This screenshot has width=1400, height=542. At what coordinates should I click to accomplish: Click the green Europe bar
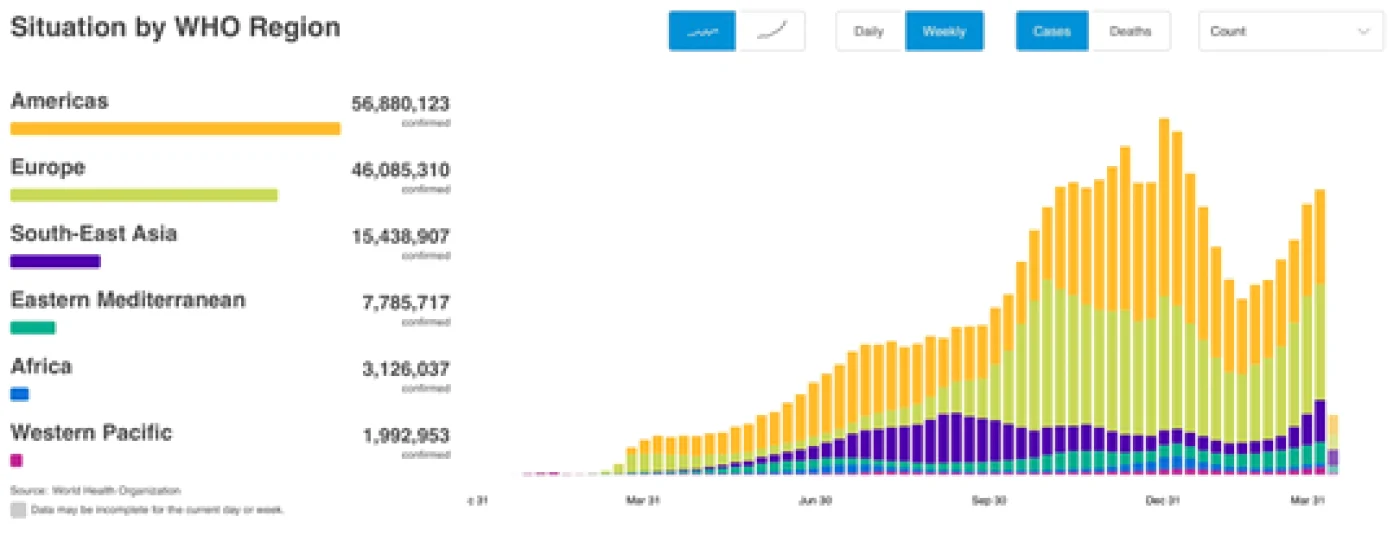tap(143, 195)
